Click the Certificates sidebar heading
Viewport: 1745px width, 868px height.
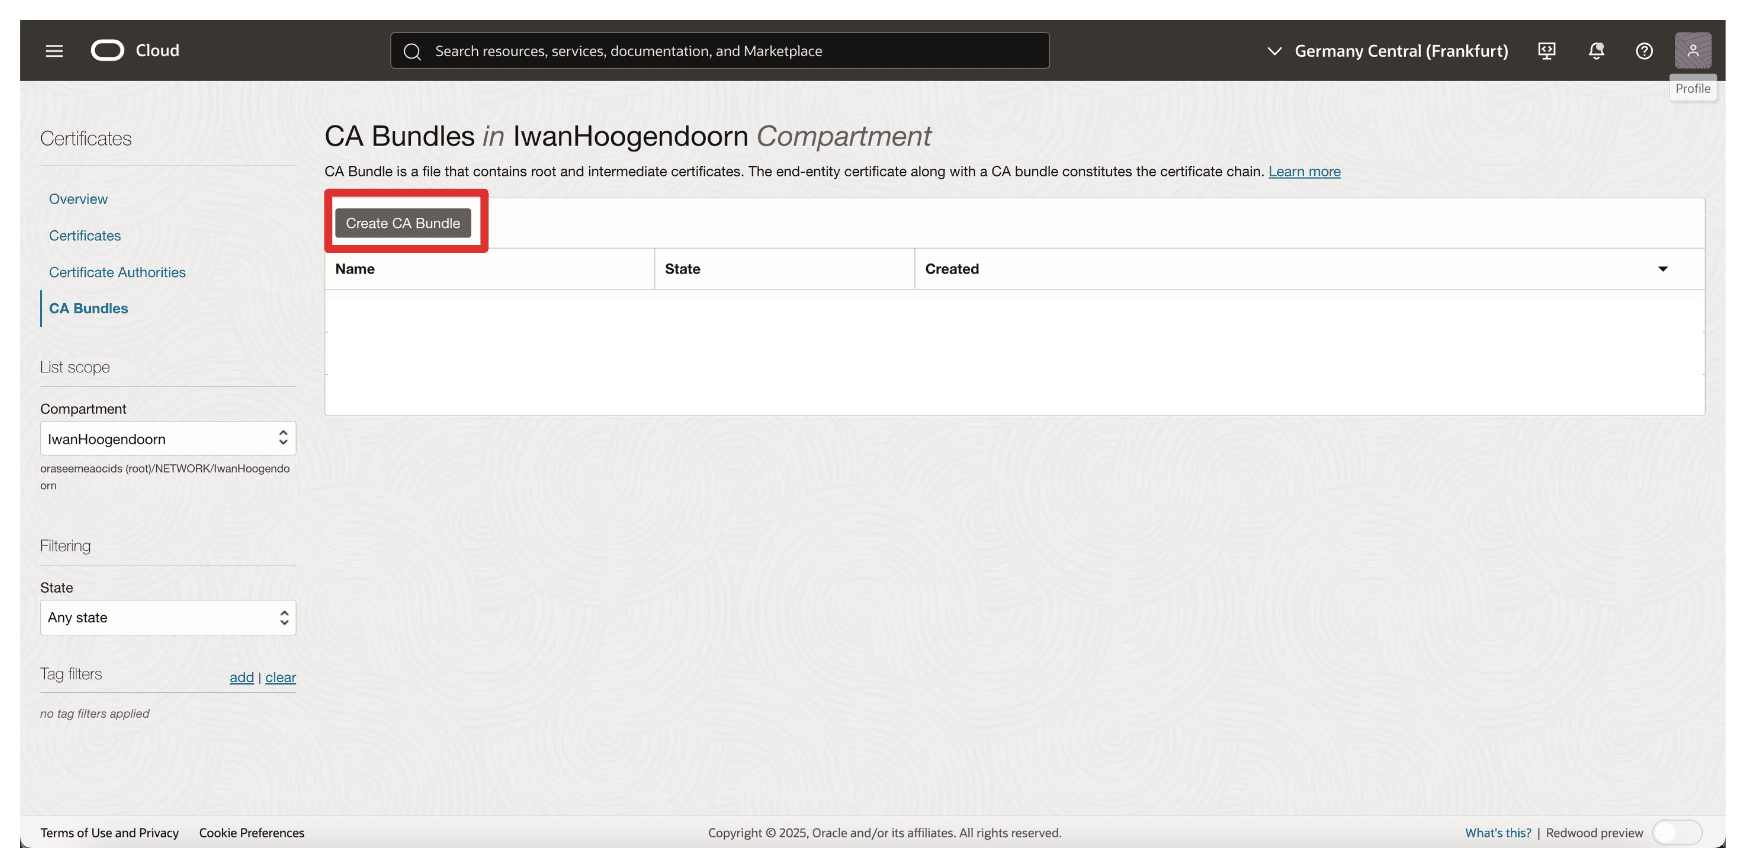[x=86, y=139]
